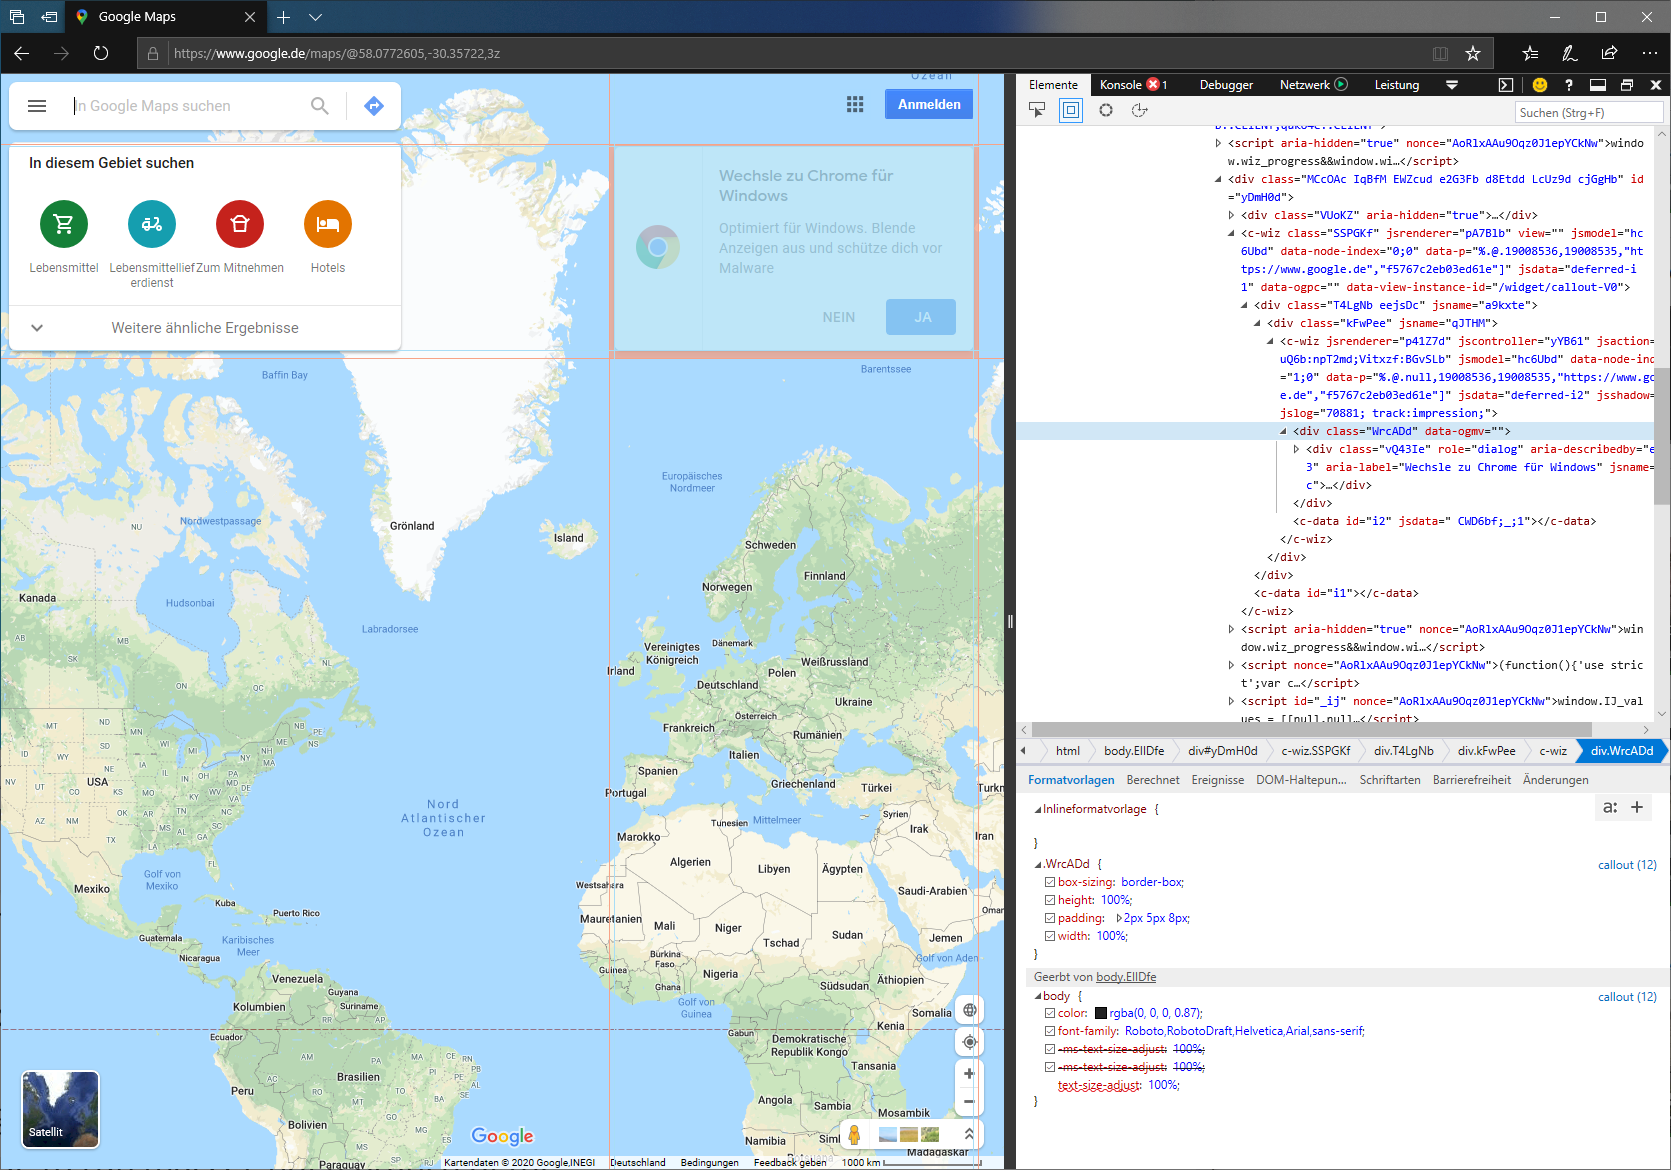
Task: Uncheck the width 100% property checkbox
Action: [1050, 936]
